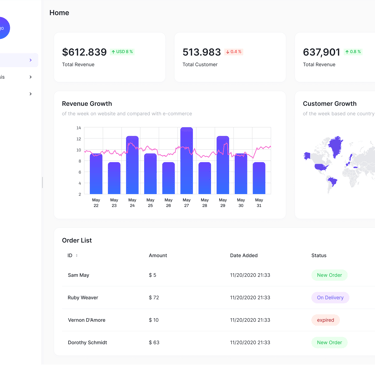Click the Total Customer label
This screenshot has height=366, width=375.
pyautogui.click(x=200, y=64)
